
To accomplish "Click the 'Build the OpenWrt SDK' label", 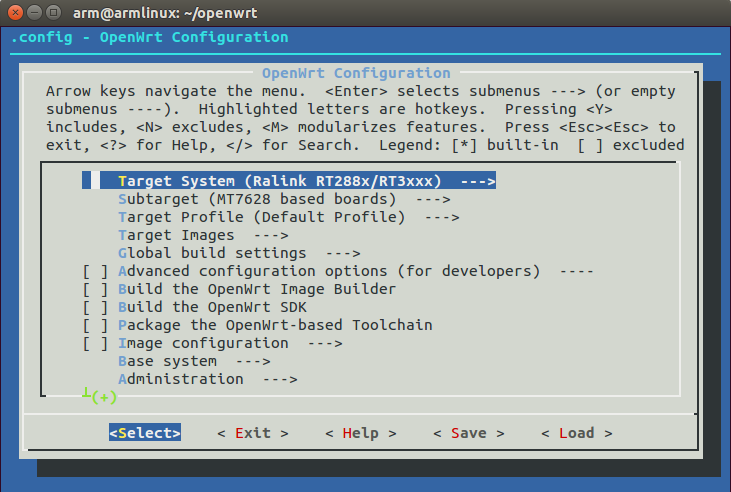I will [x=213, y=307].
